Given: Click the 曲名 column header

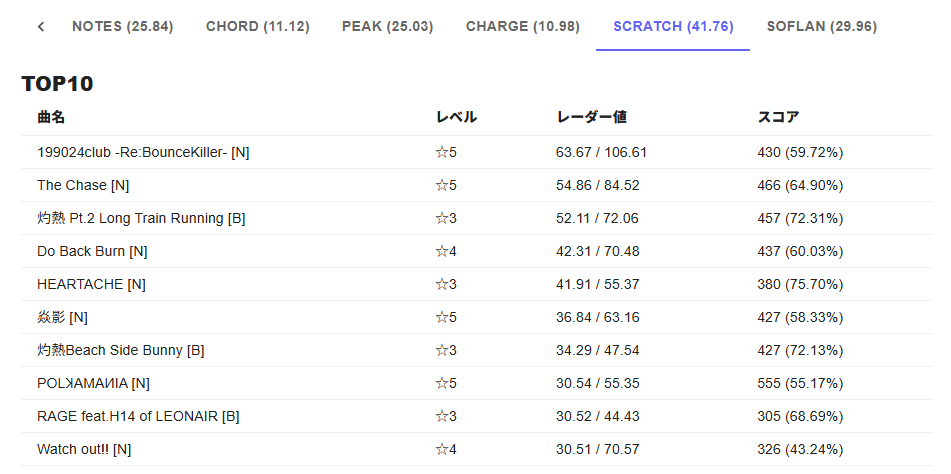Looking at the screenshot, I should 51,117.
